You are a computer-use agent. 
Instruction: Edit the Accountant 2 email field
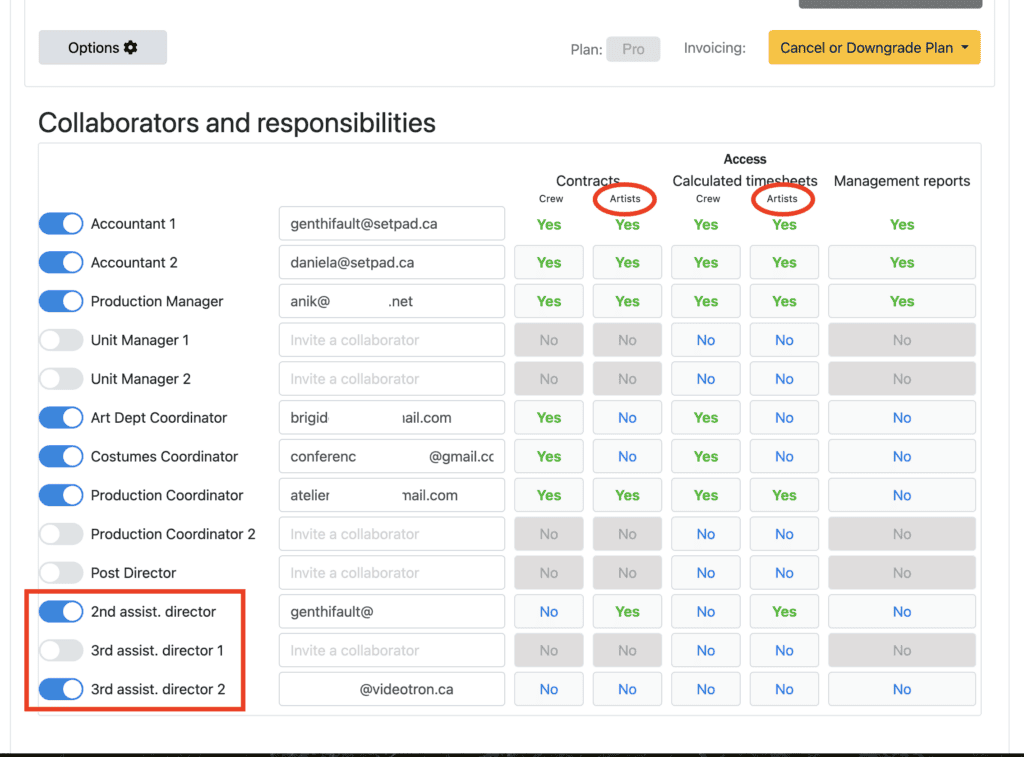pyautogui.click(x=391, y=263)
